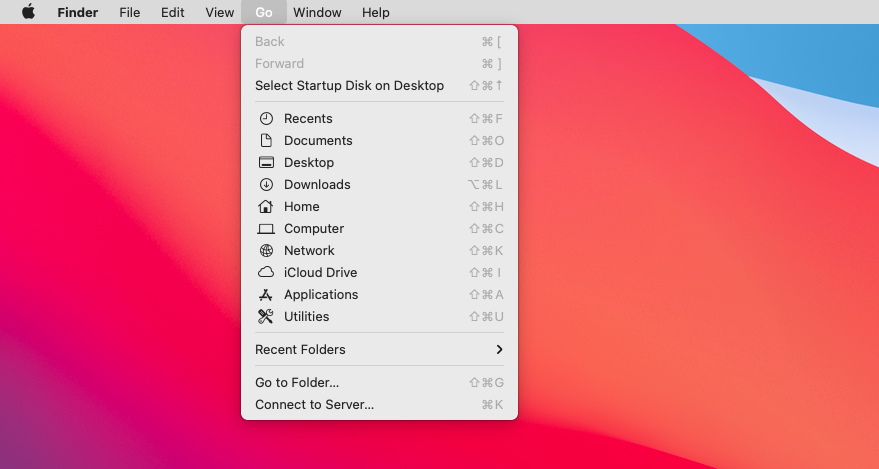Viewport: 879px width, 469px height.
Task: Open the View menu
Action: click(x=219, y=12)
